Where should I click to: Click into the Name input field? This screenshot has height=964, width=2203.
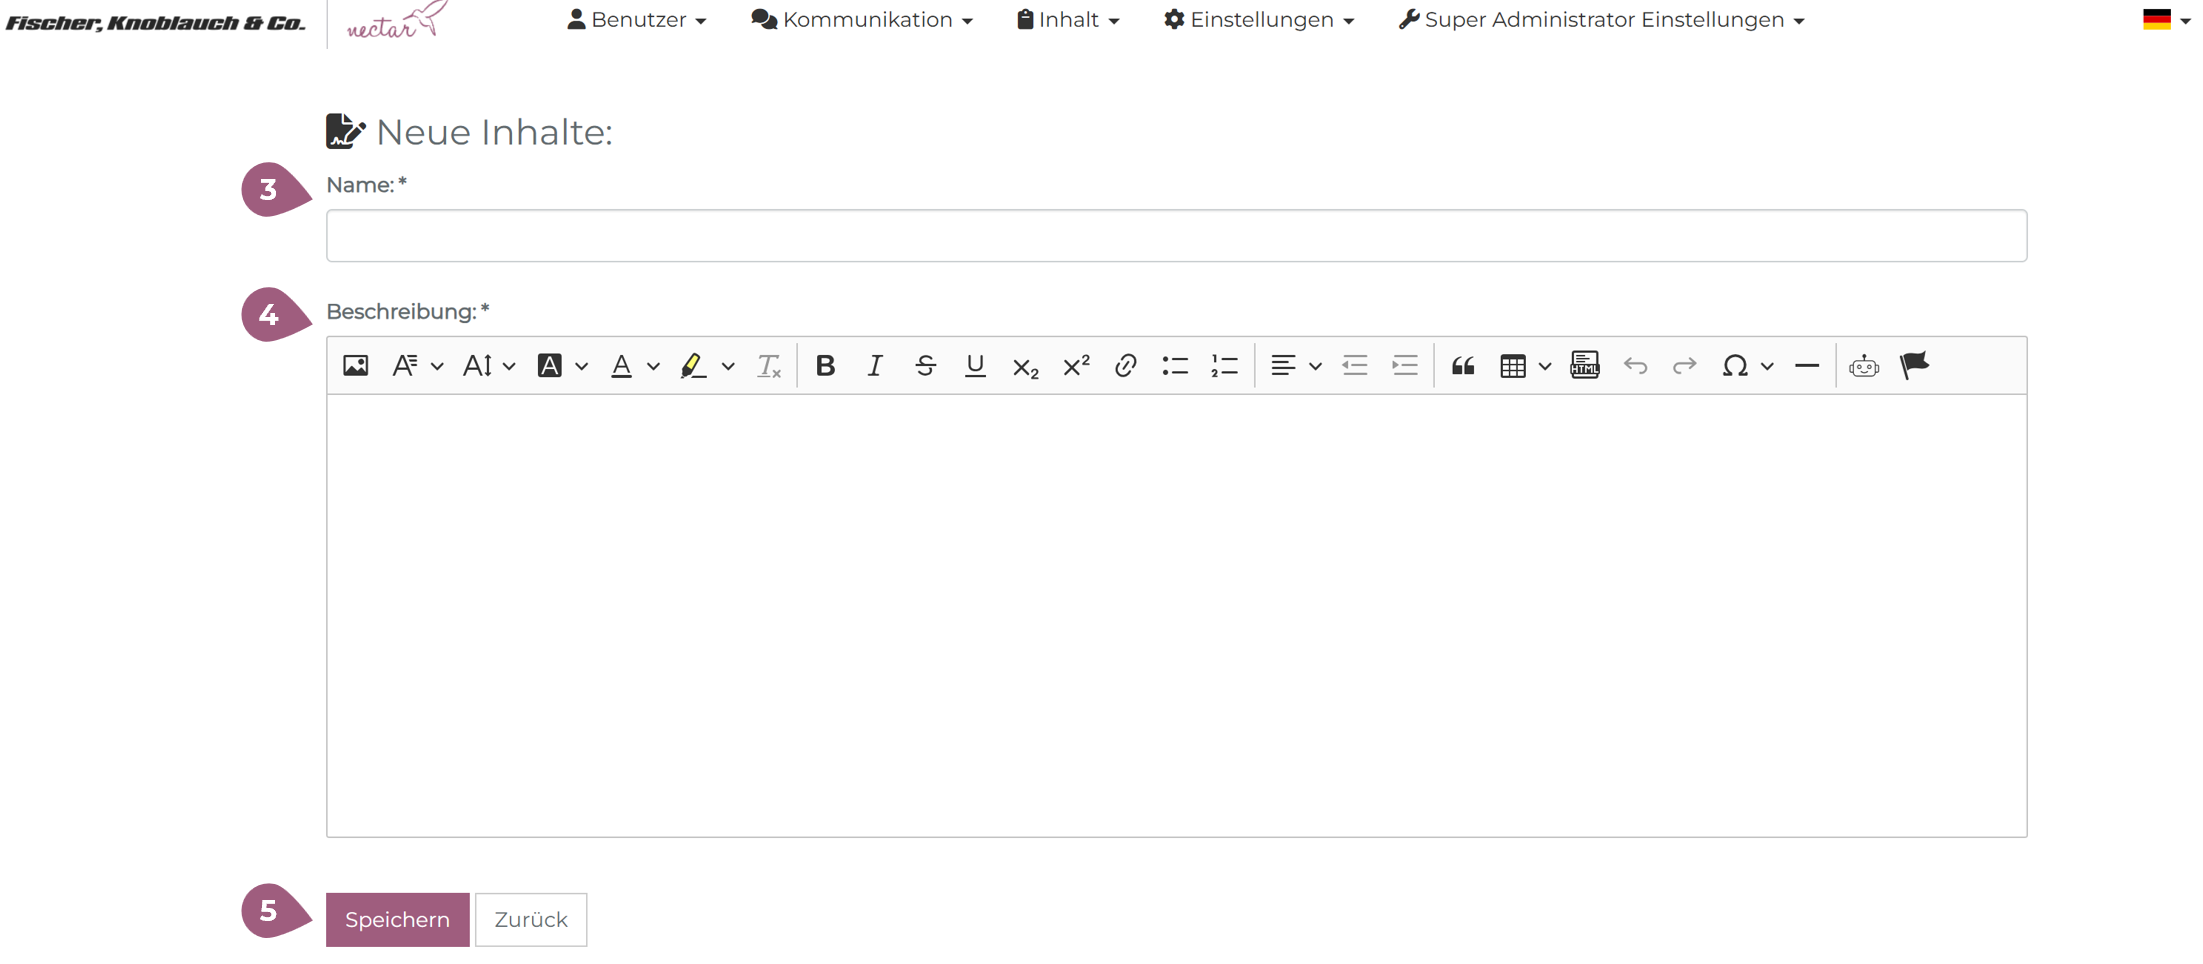tap(1176, 236)
